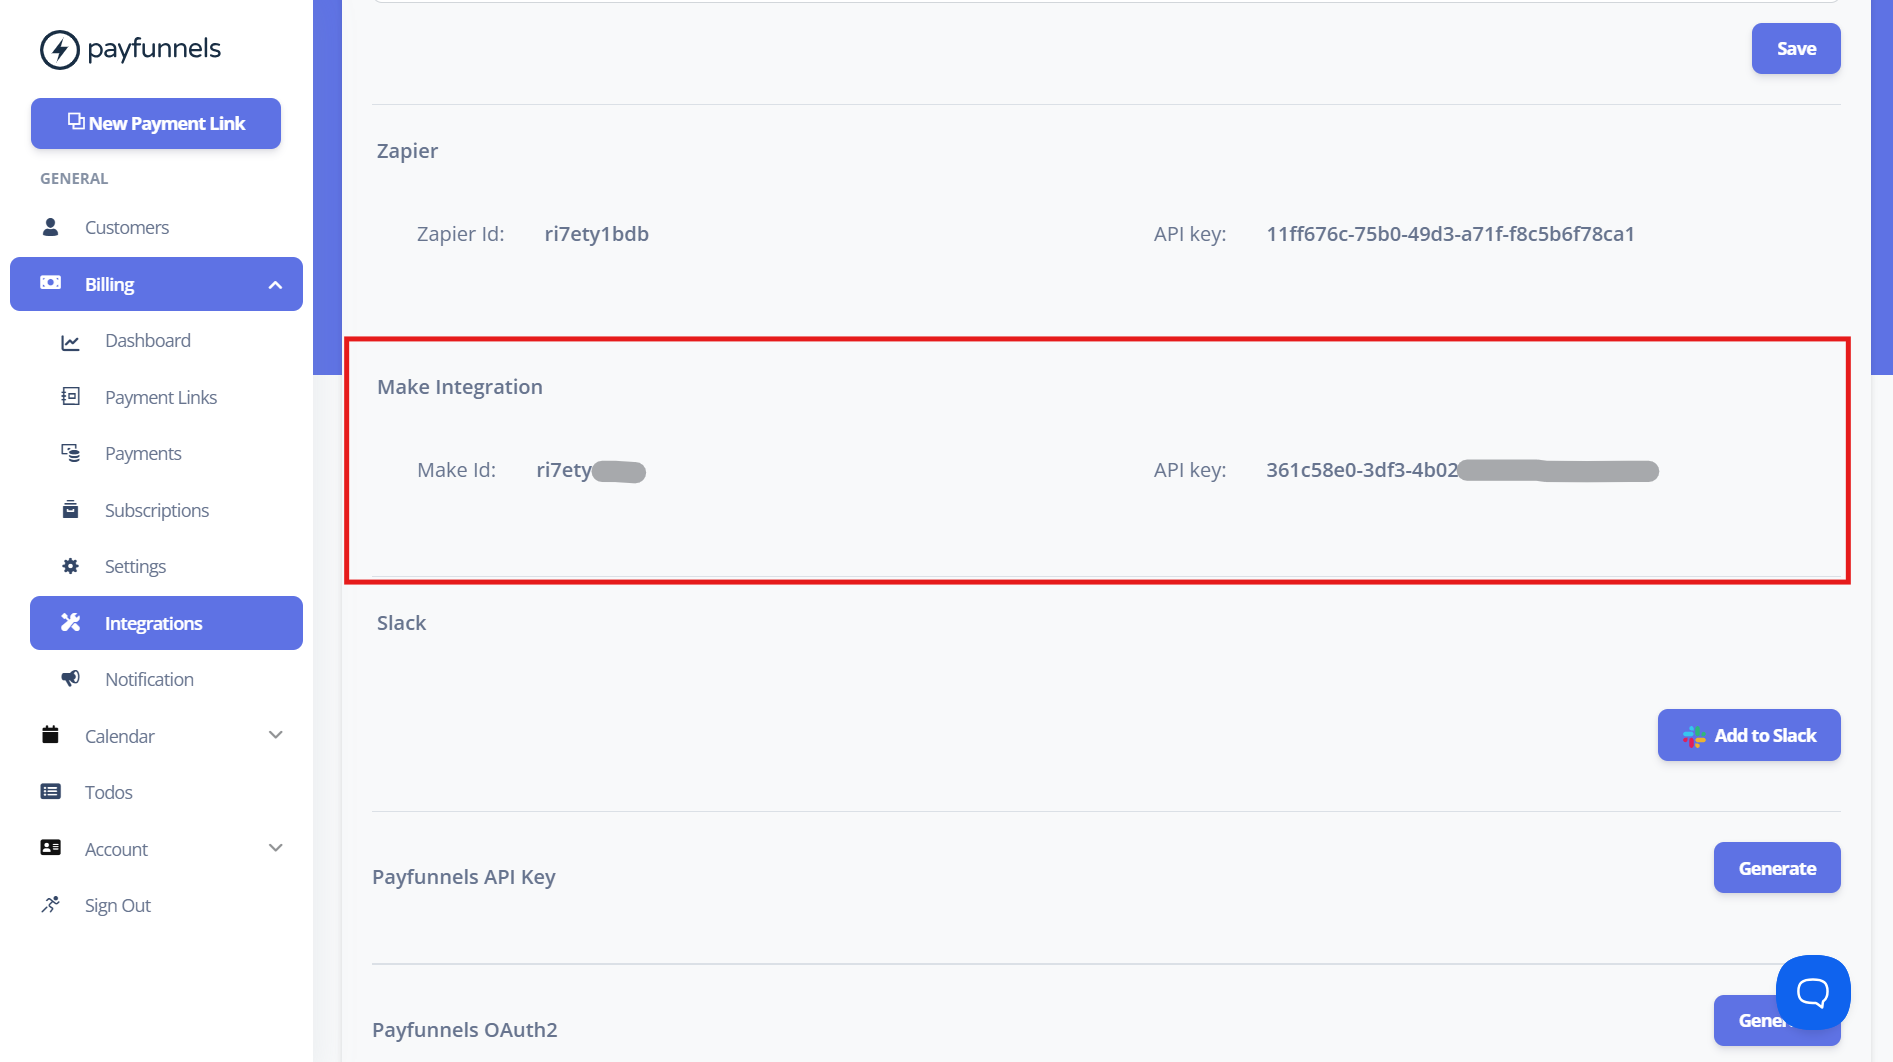1893x1062 pixels.
Task: Click the payfunnels lightning bolt logo
Action: click(x=59, y=49)
